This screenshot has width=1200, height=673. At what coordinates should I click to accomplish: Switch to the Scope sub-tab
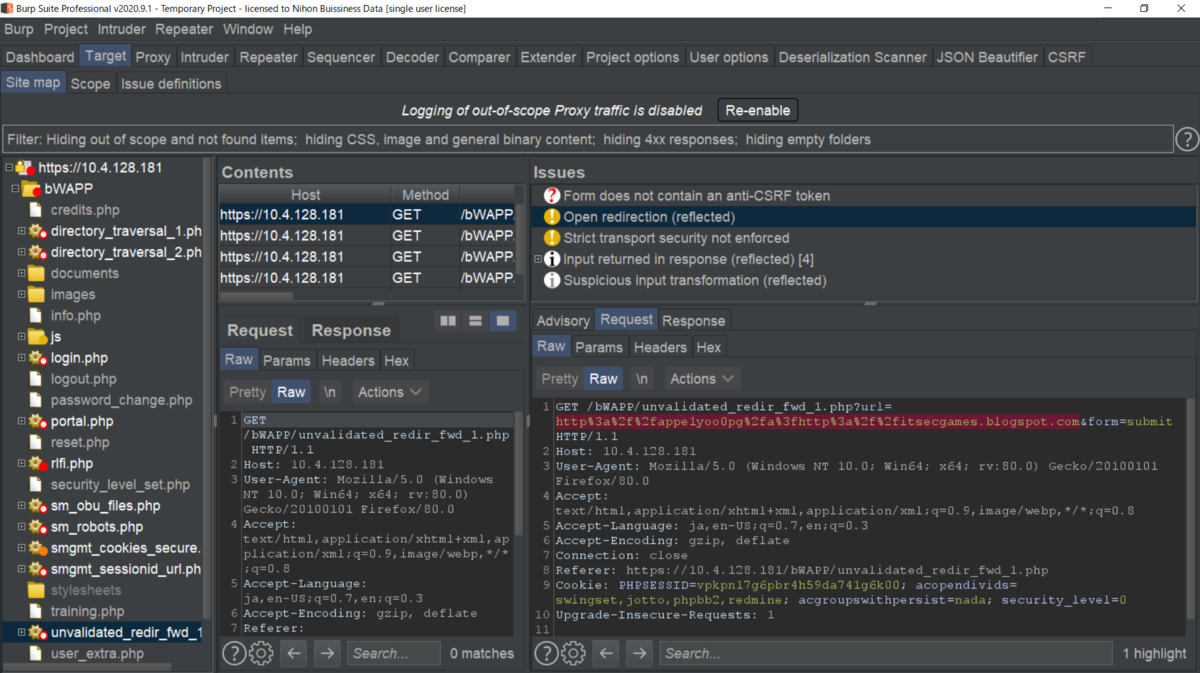[x=90, y=83]
